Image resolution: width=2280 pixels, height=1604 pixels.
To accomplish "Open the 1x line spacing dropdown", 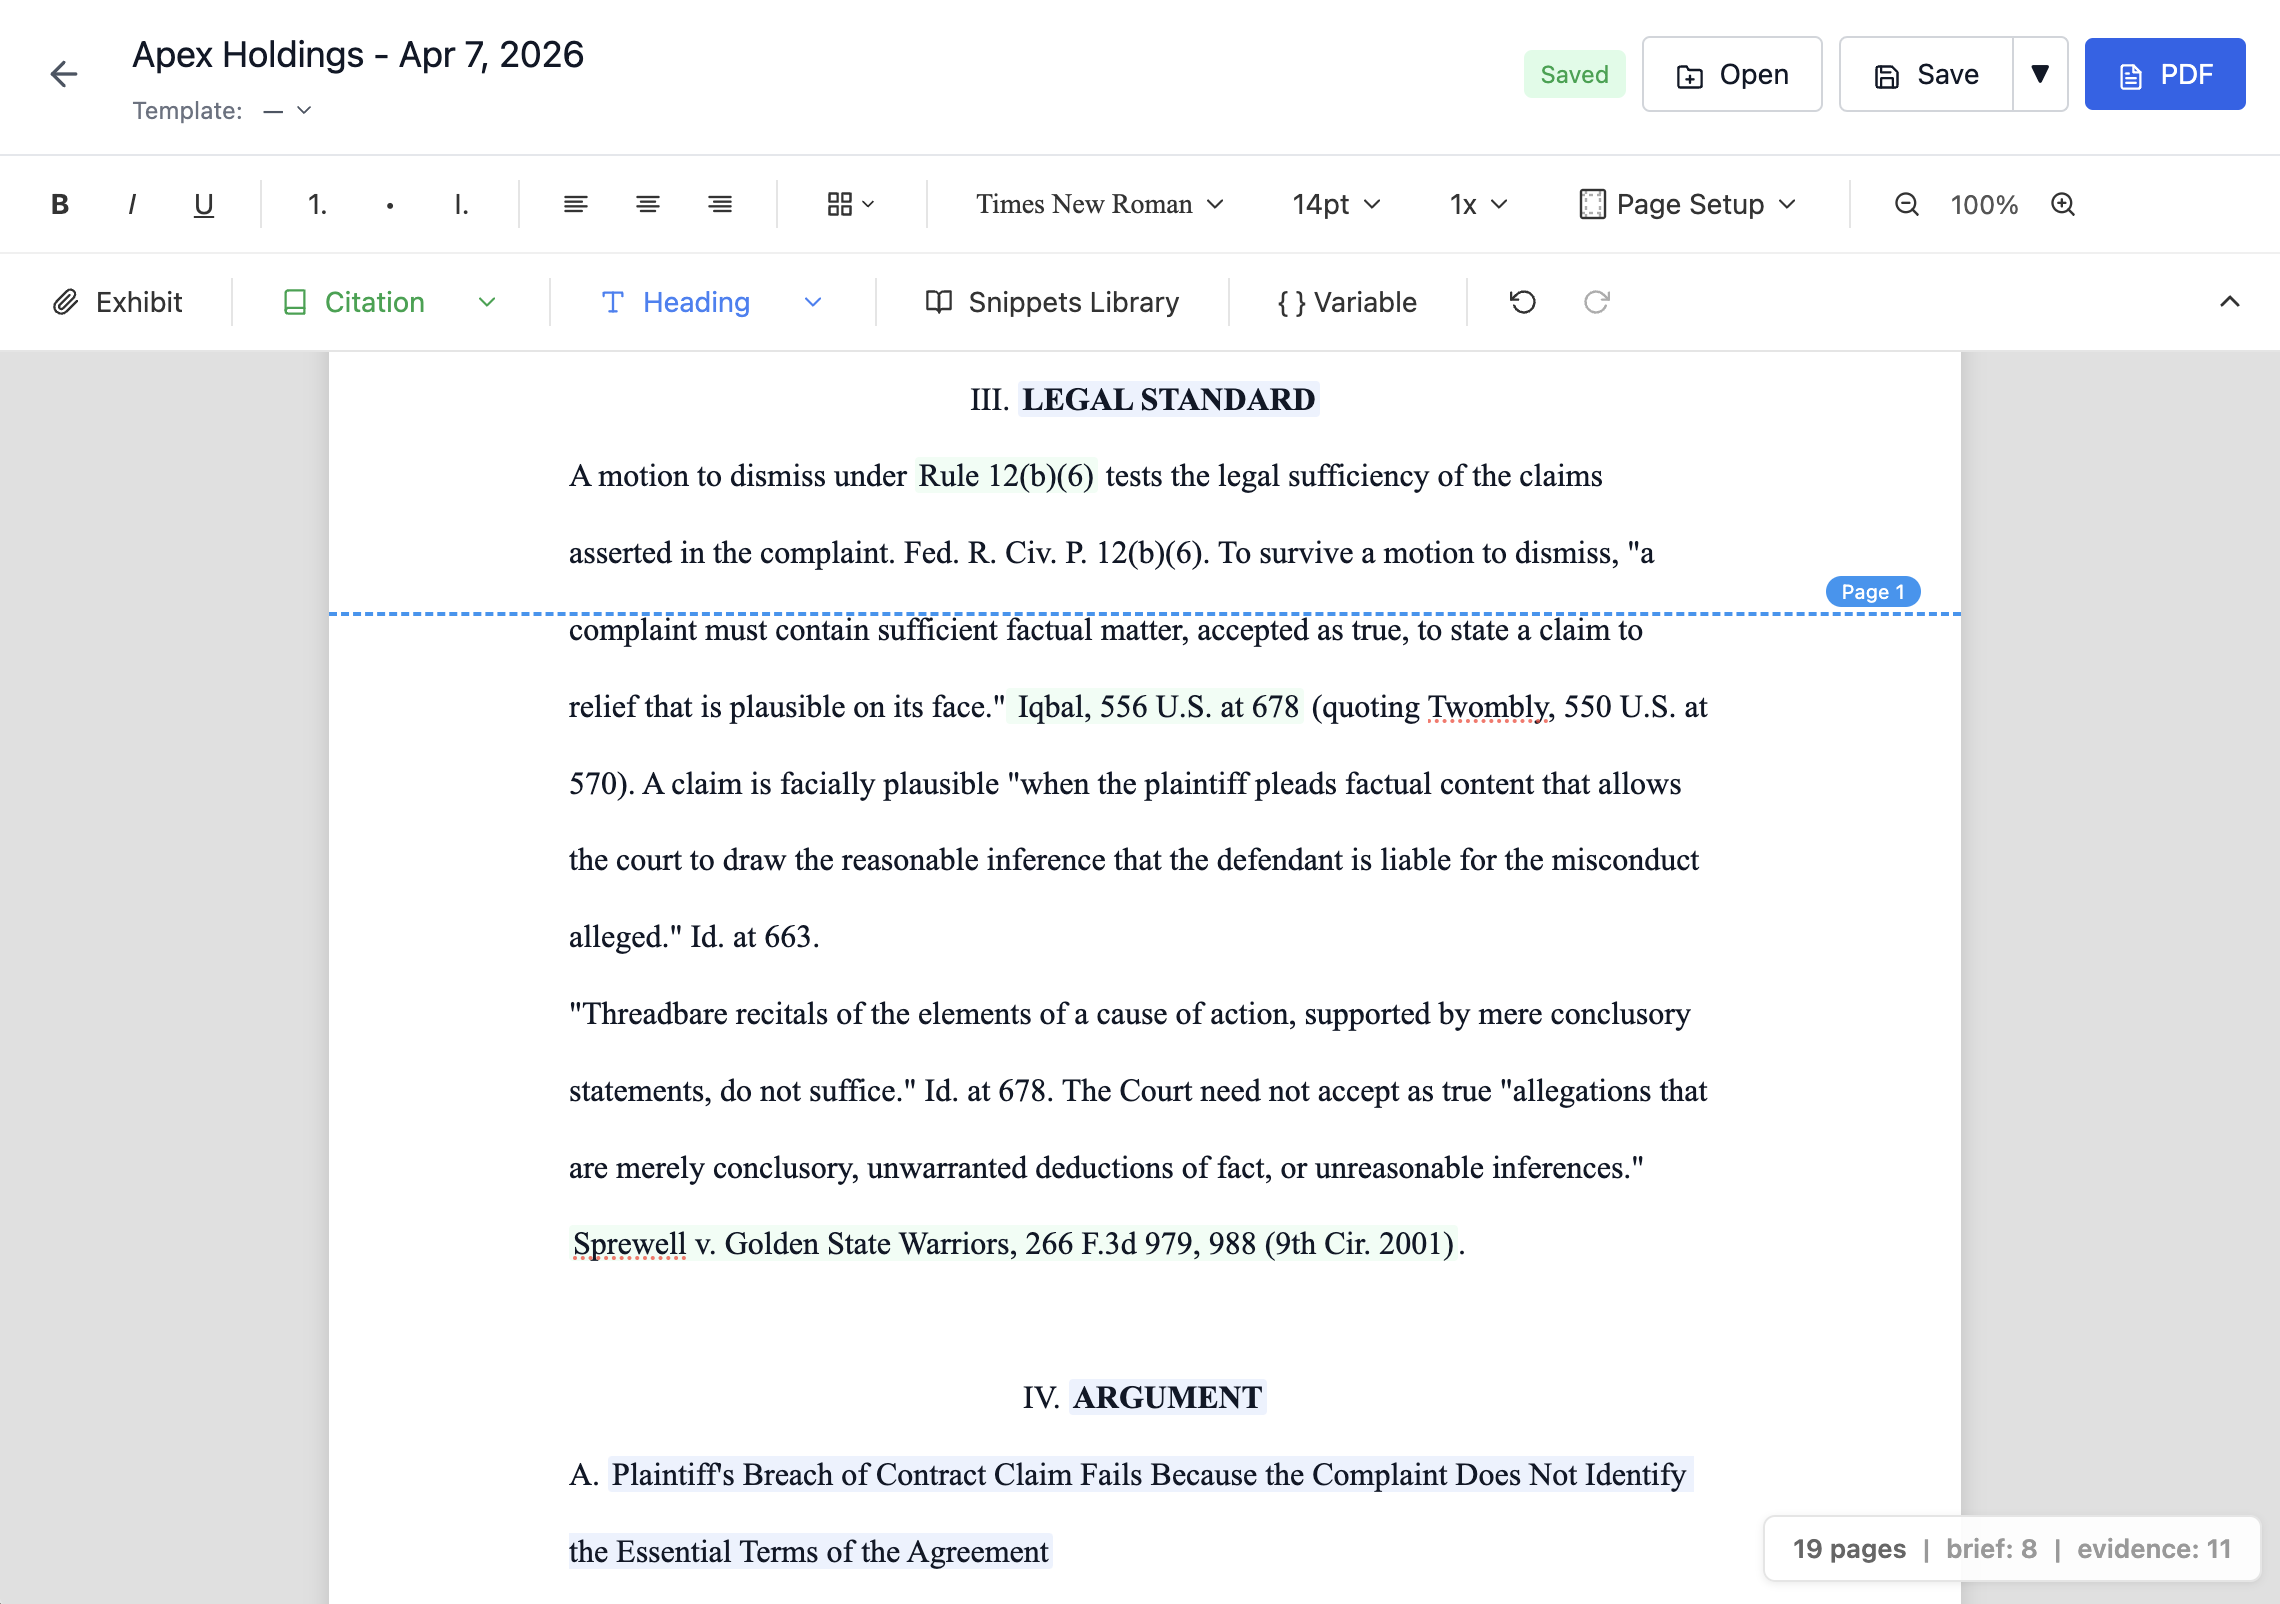I will point(1474,203).
